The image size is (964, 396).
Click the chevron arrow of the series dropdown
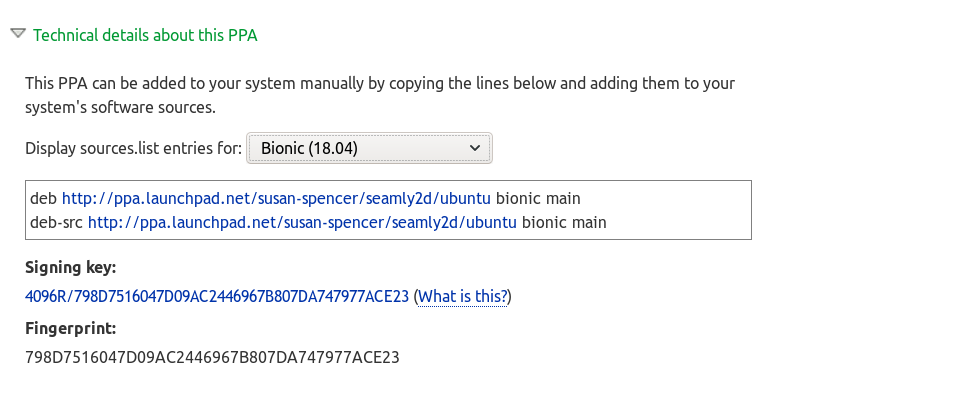tap(474, 148)
